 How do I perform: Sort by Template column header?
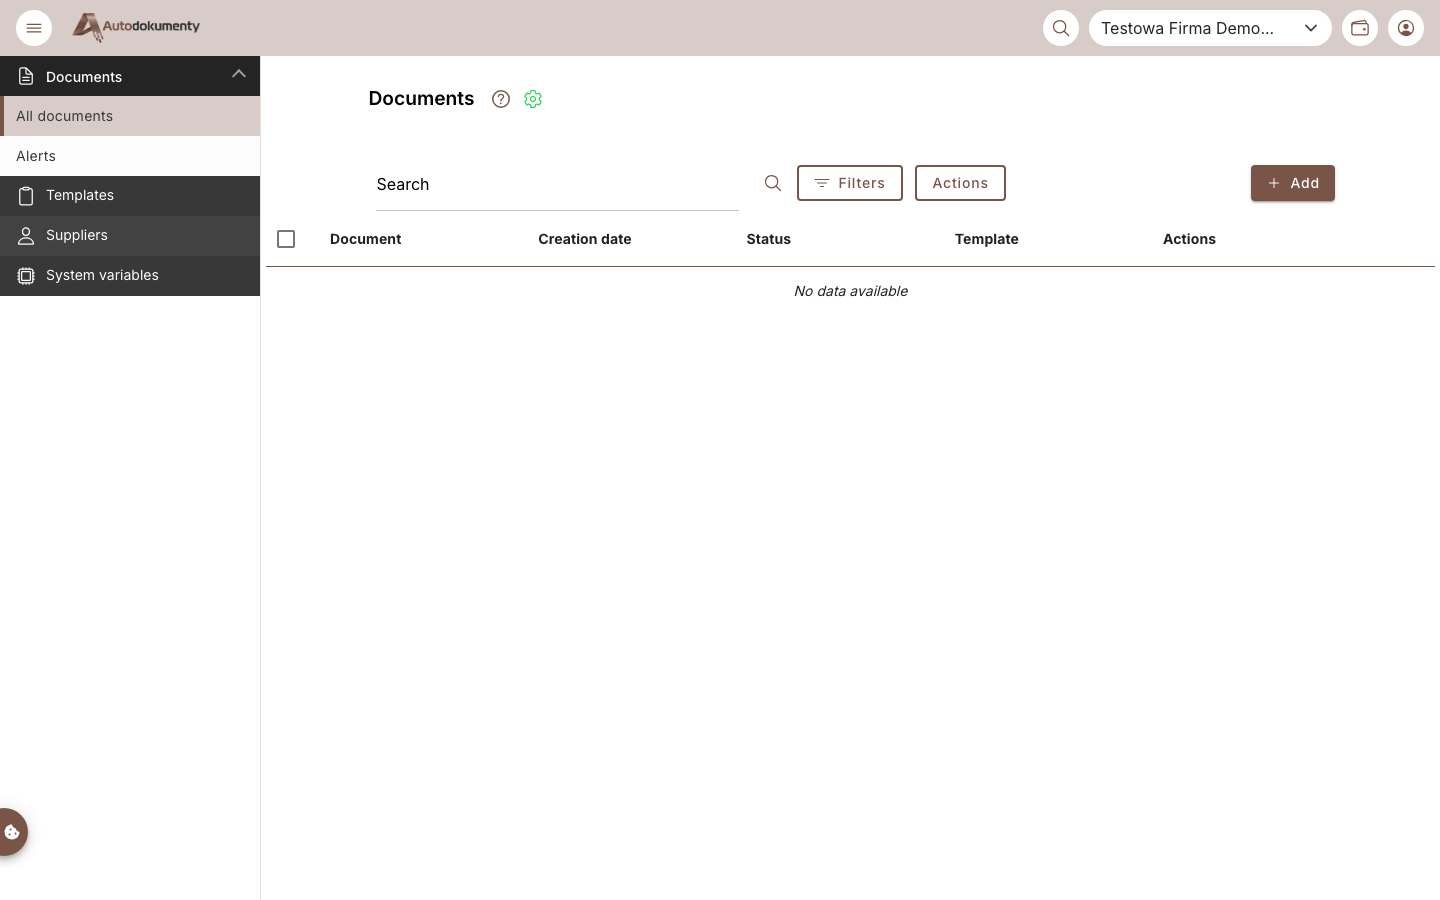[987, 239]
